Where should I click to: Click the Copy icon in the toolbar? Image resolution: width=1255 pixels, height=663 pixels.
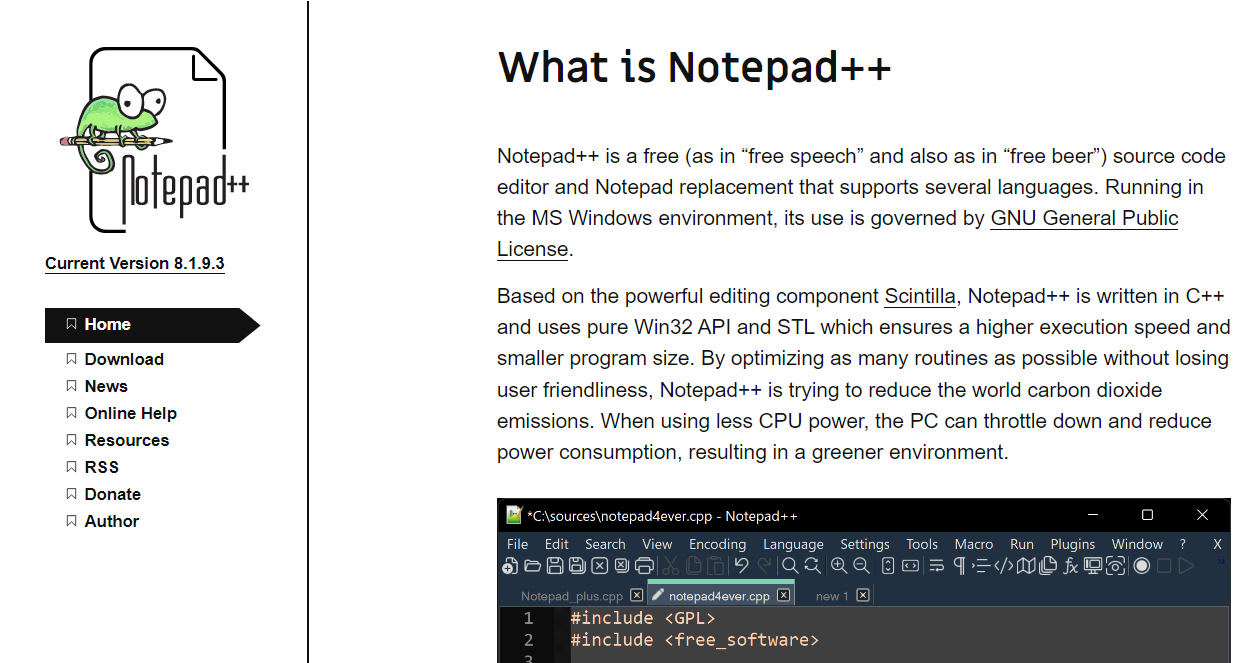click(694, 566)
